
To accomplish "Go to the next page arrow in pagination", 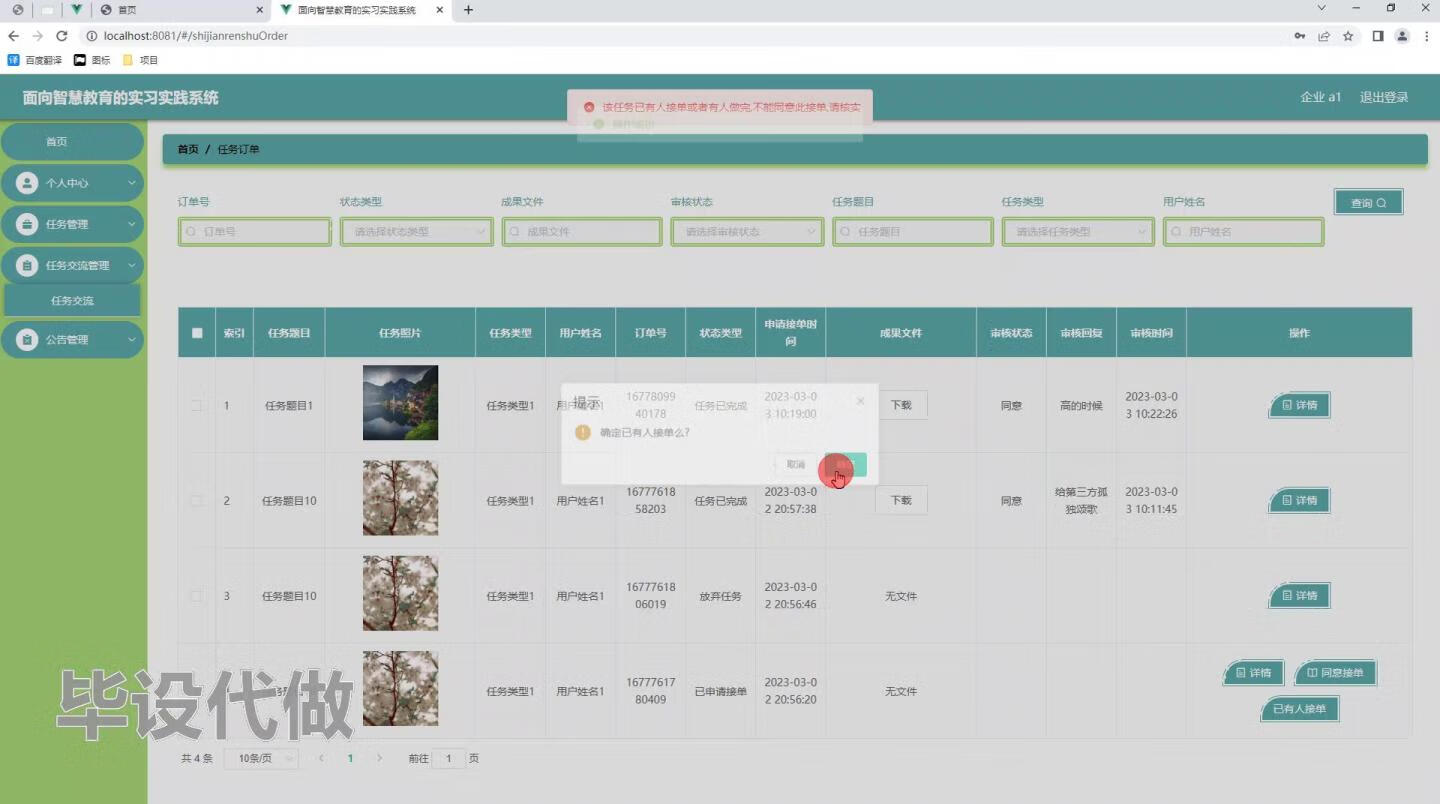I will (379, 758).
